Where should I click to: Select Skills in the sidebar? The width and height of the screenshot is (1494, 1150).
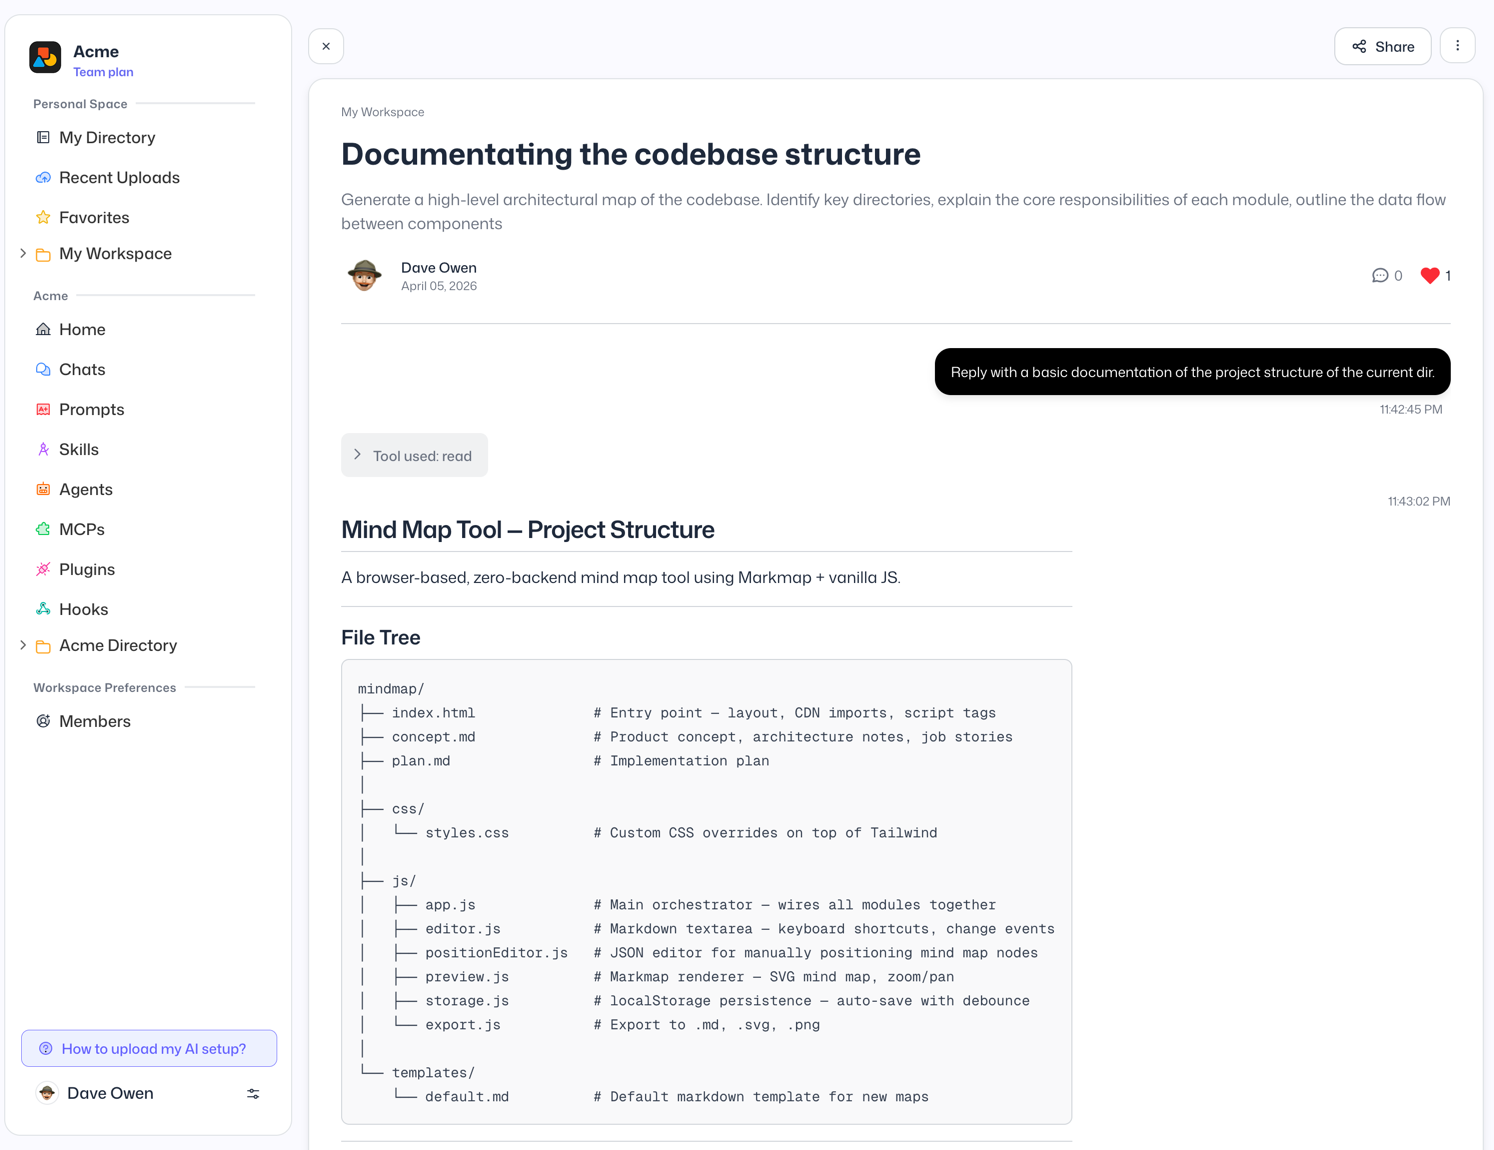[x=79, y=449]
